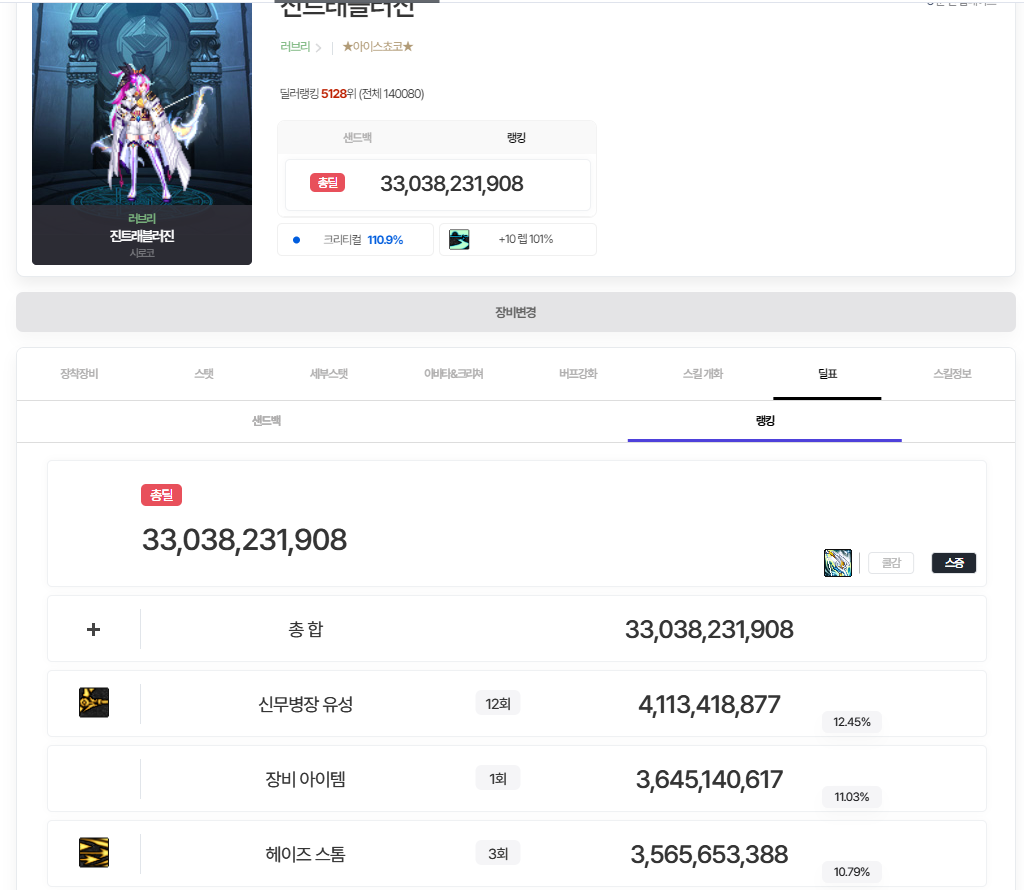Toggle the 스증 option
This screenshot has width=1024, height=890.
(953, 563)
